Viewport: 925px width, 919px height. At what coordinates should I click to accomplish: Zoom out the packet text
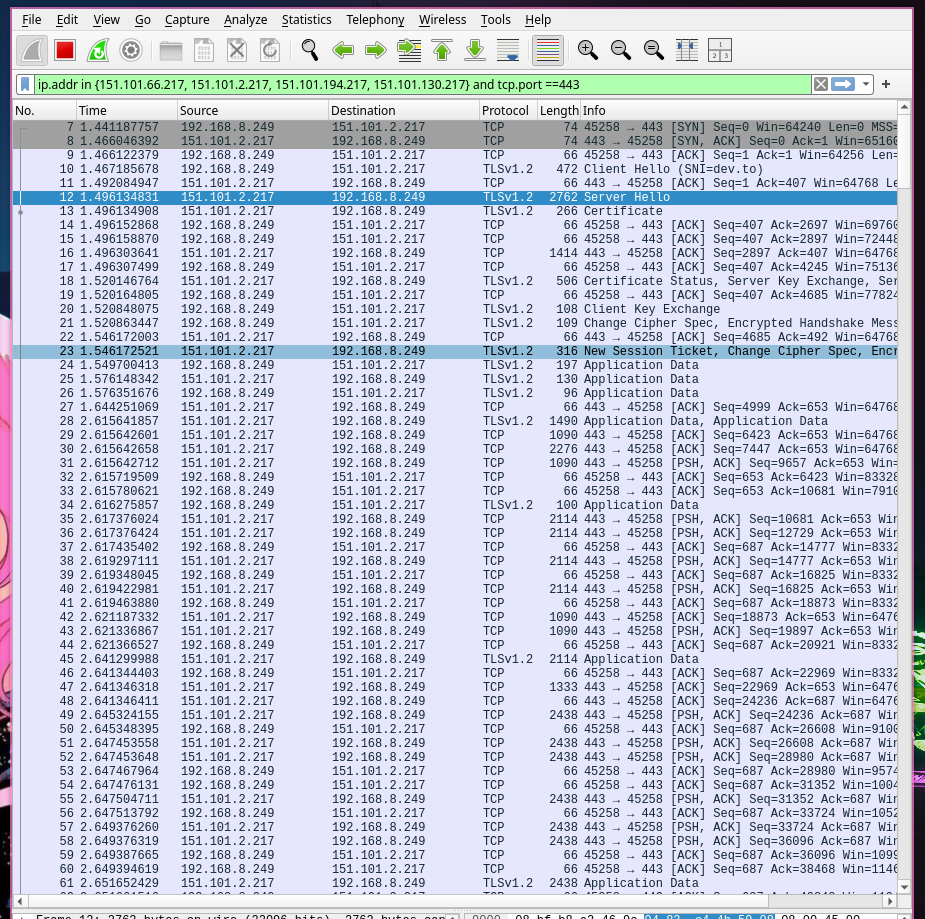[x=621, y=50]
